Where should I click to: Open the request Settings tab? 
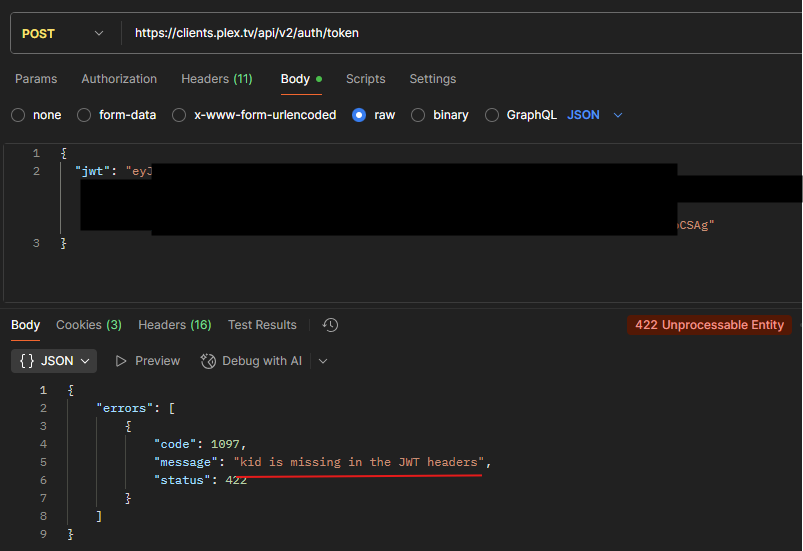click(x=433, y=79)
